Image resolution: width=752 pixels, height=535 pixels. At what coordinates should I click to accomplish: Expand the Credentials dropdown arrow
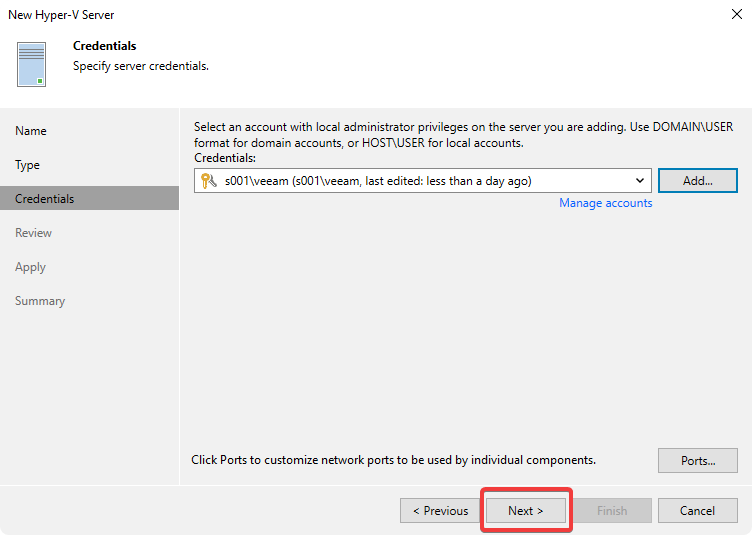point(640,181)
